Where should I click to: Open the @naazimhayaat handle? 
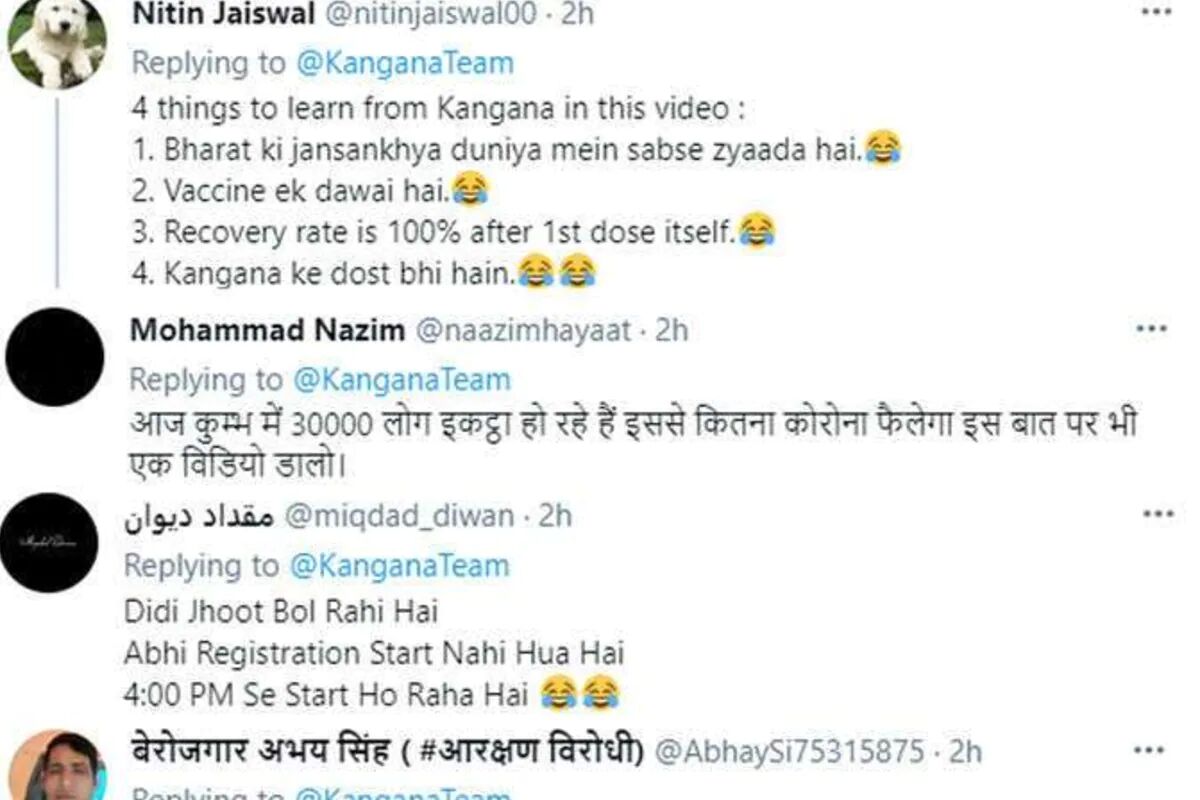pos(522,330)
